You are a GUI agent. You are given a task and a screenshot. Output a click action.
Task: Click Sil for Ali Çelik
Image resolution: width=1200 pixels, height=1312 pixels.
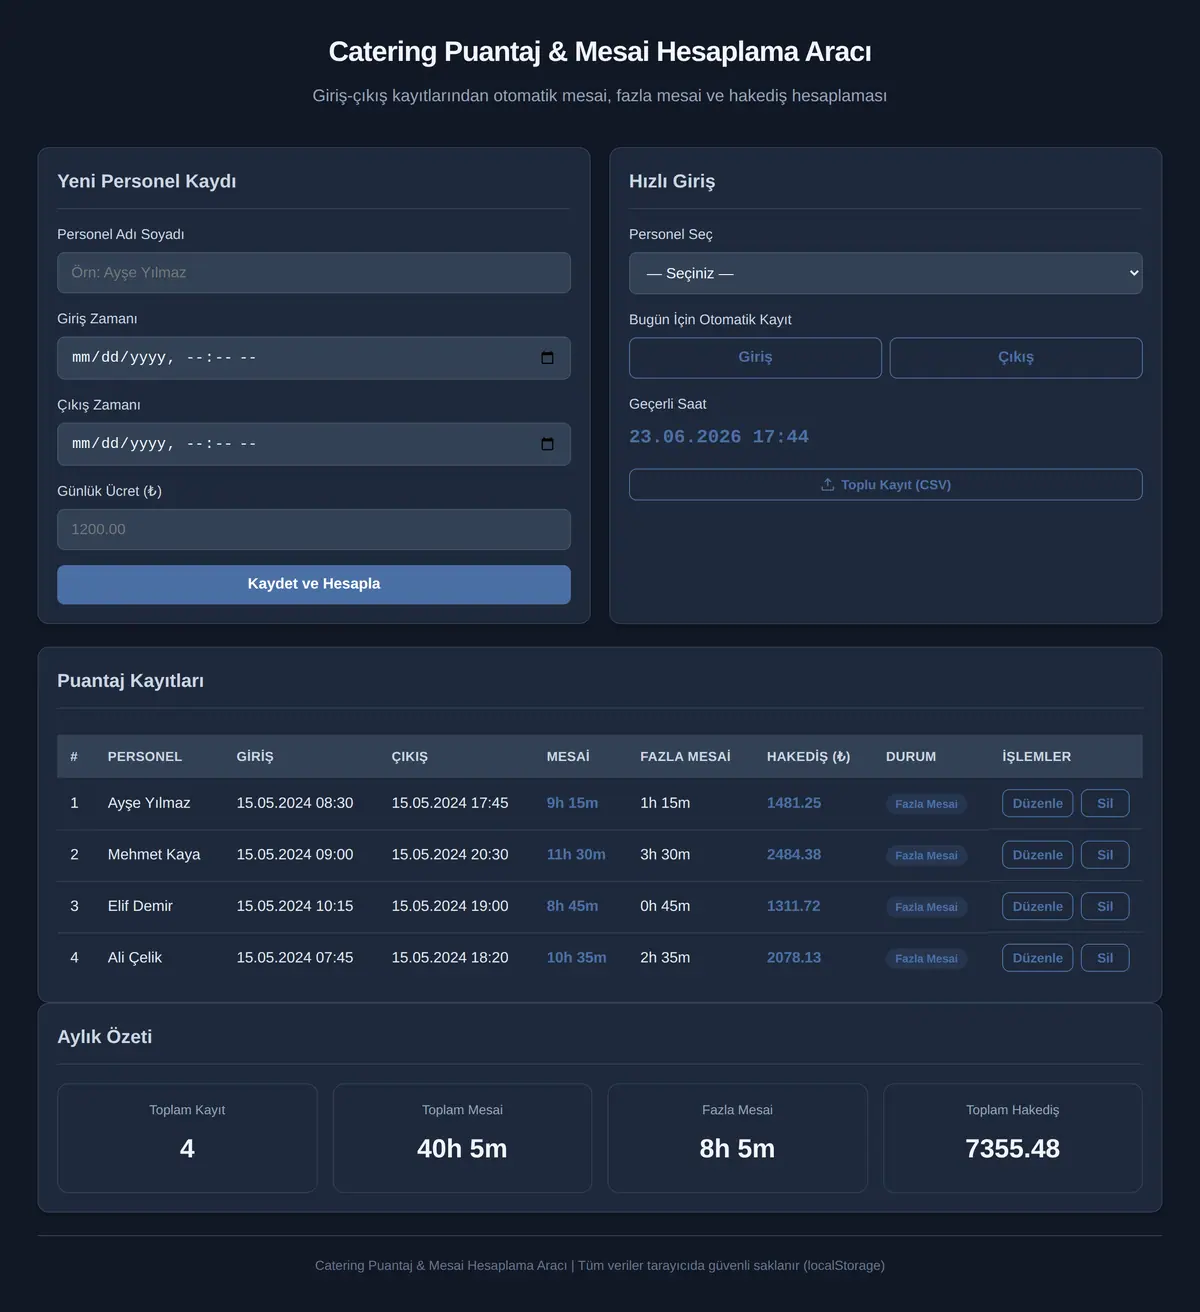coord(1105,958)
